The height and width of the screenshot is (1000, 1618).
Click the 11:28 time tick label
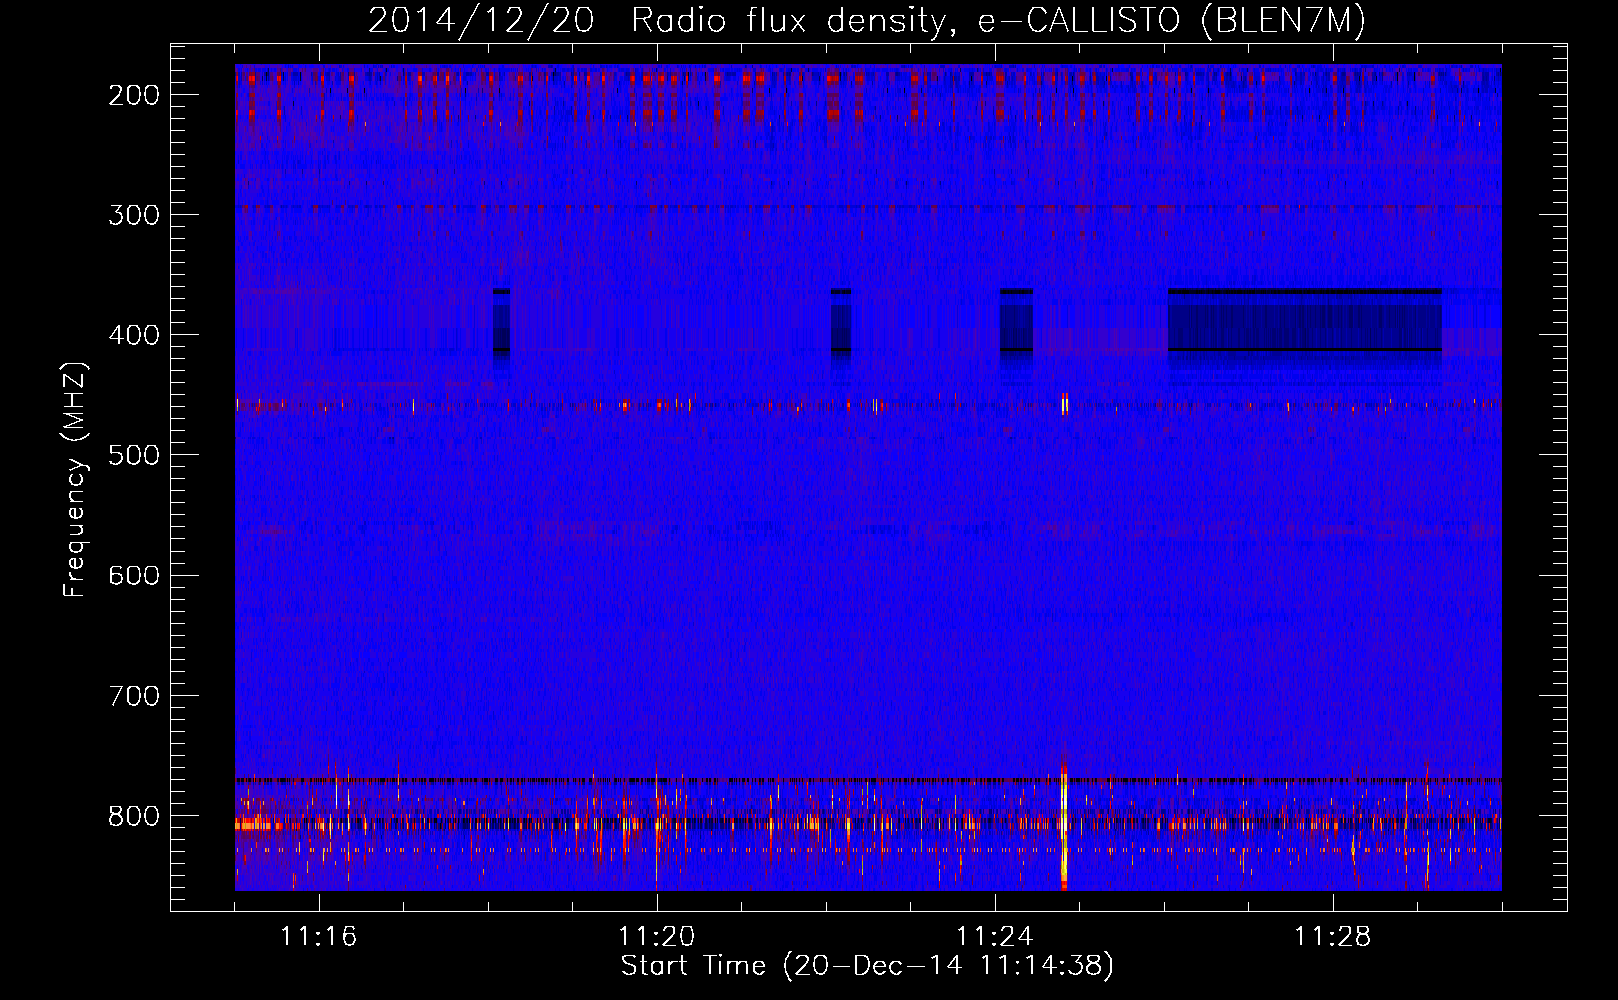coord(1332,937)
